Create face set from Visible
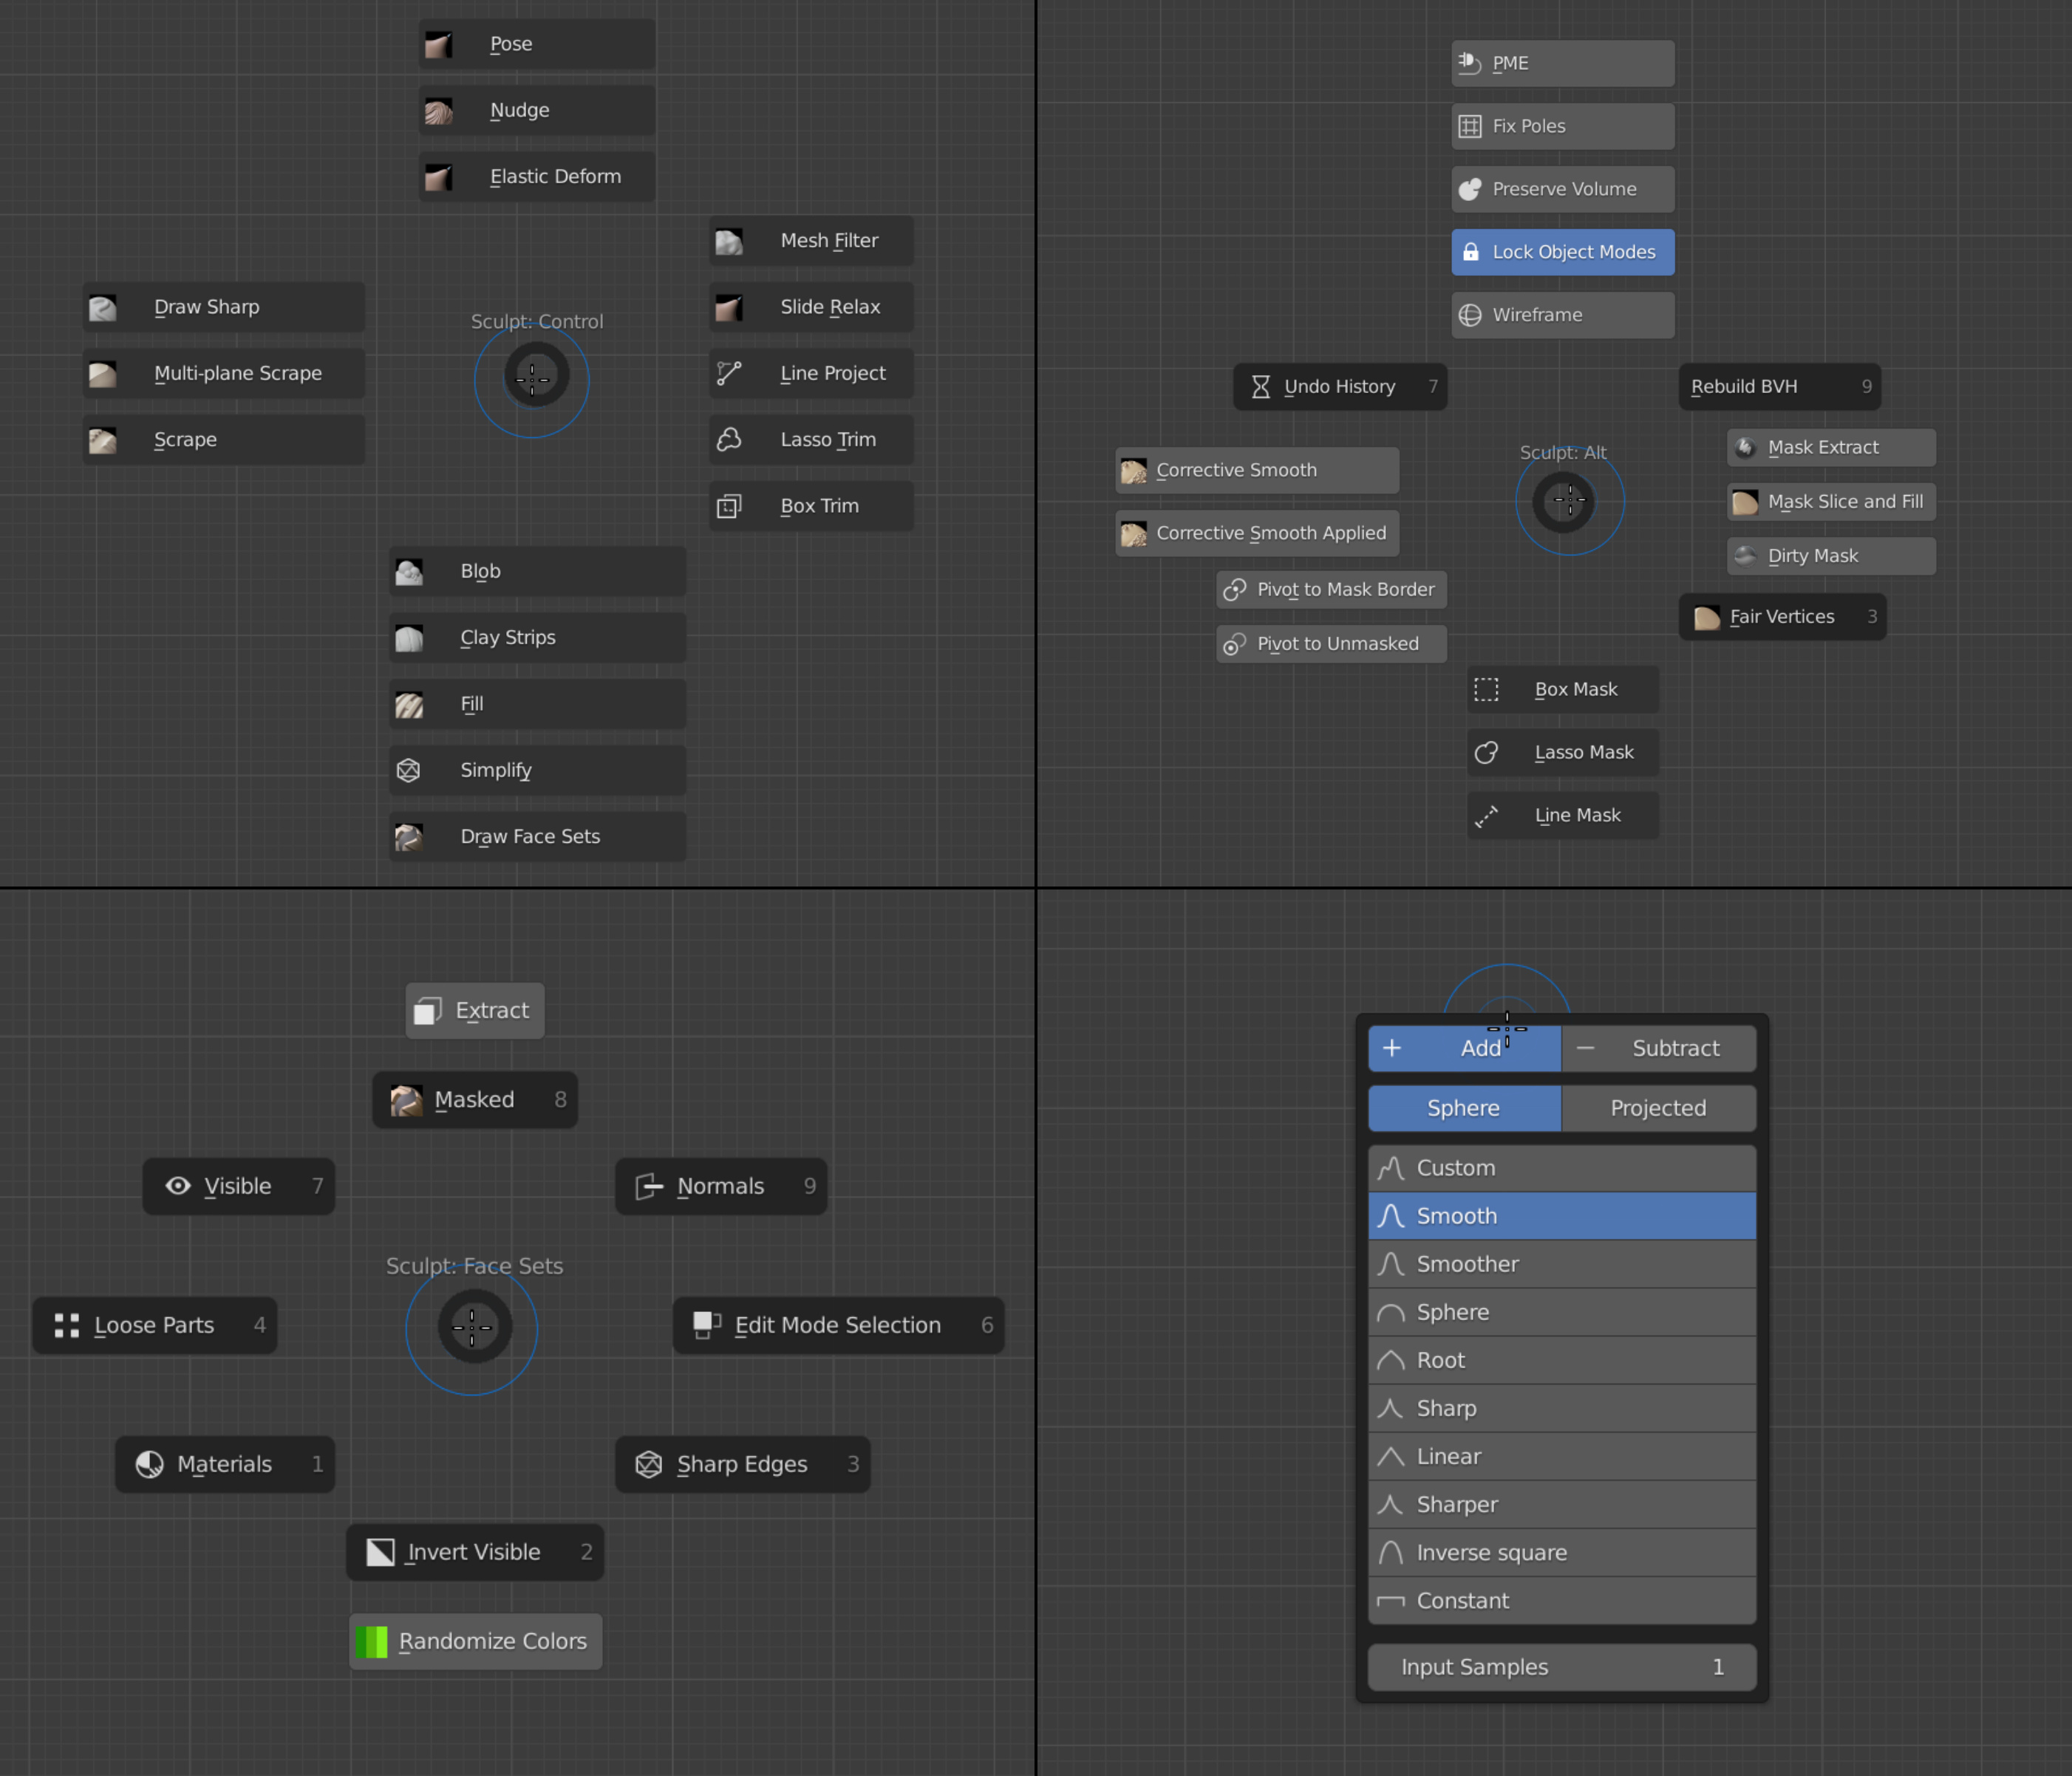The height and width of the screenshot is (1776, 2072). pyautogui.click(x=239, y=1186)
